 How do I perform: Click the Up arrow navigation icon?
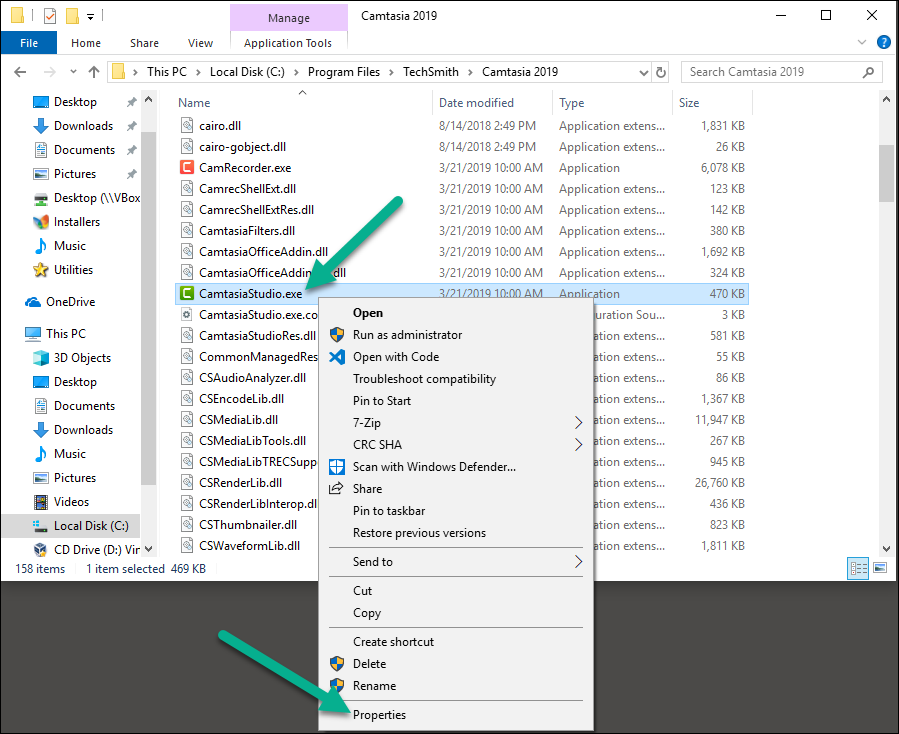click(x=94, y=72)
